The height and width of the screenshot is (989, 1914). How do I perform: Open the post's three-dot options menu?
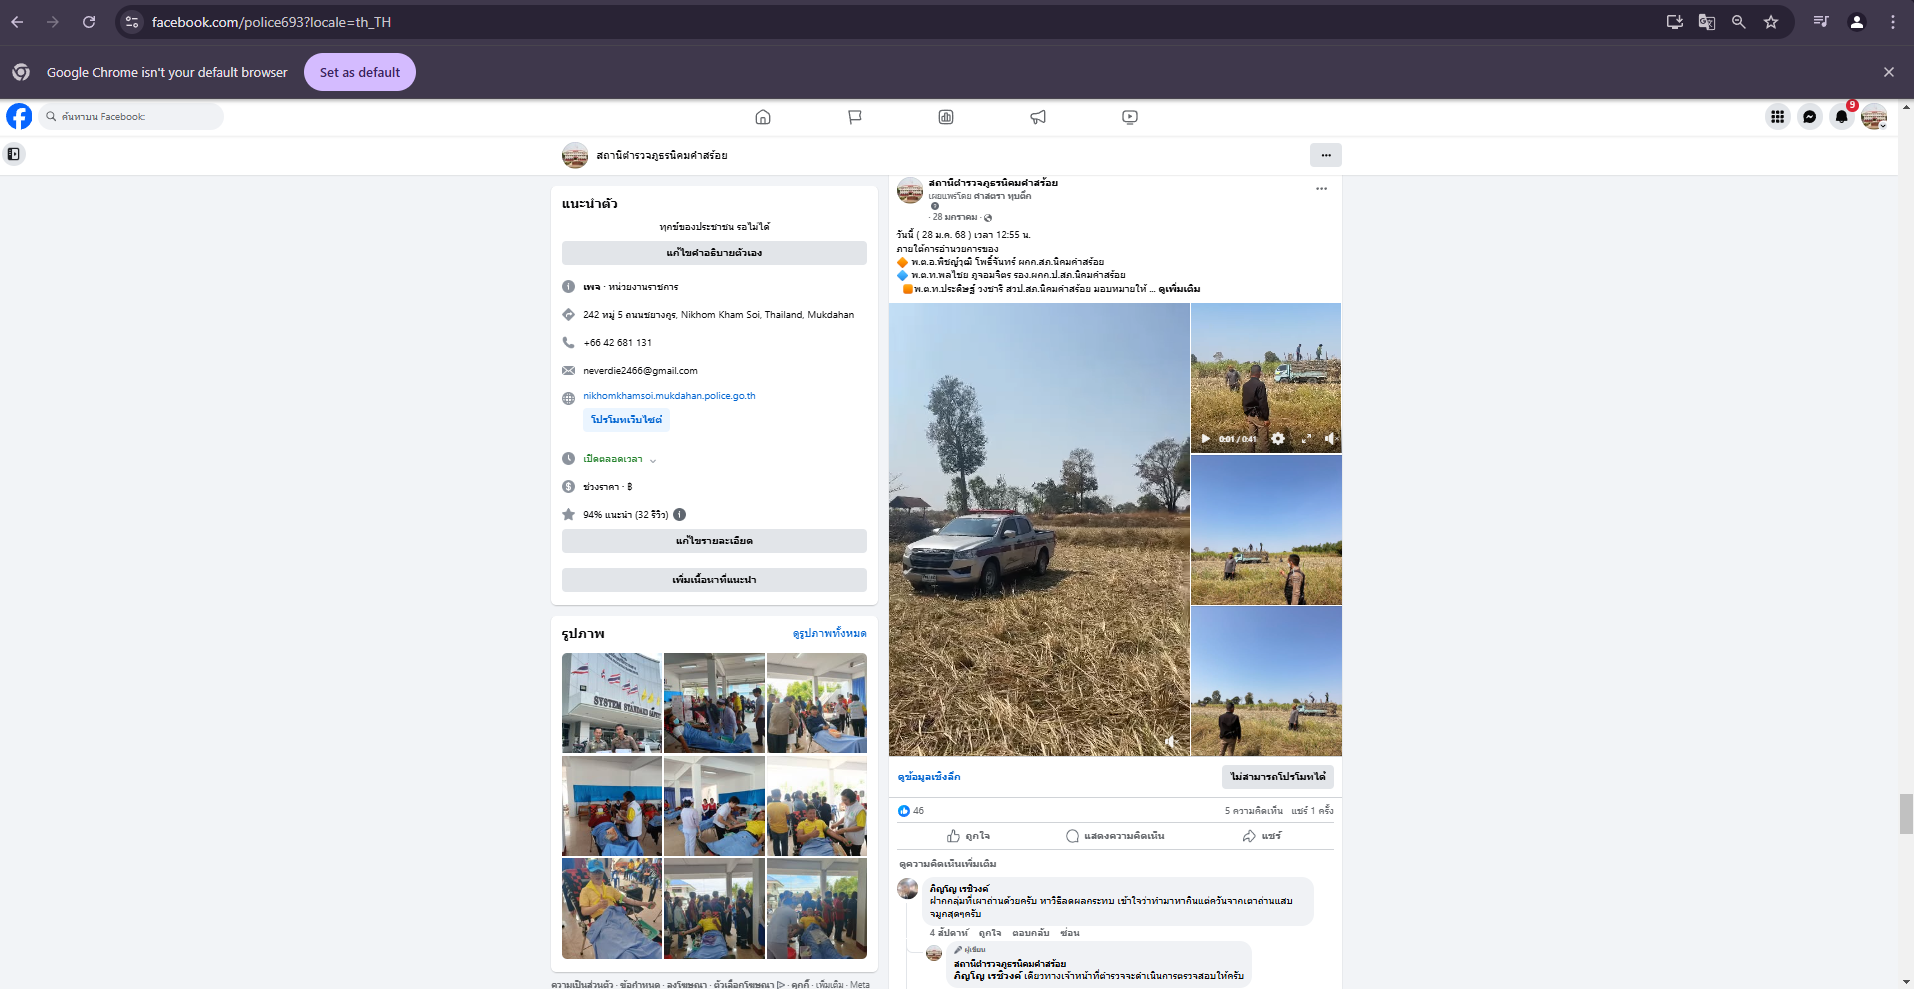point(1321,189)
